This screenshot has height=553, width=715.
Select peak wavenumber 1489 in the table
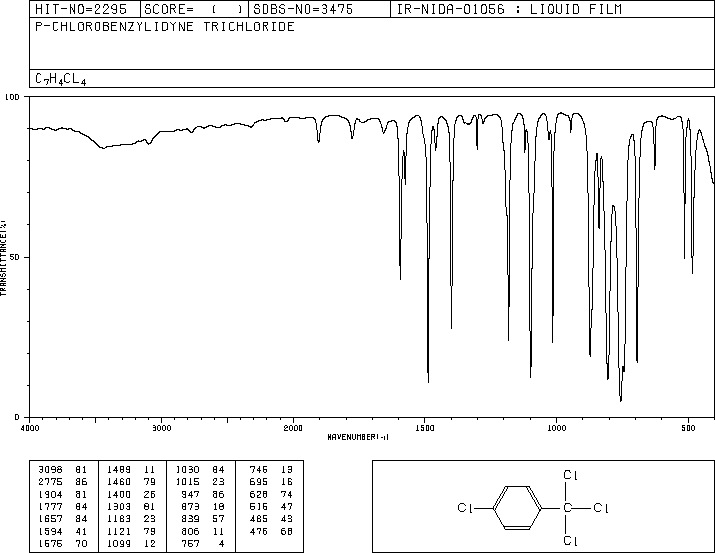coord(119,470)
